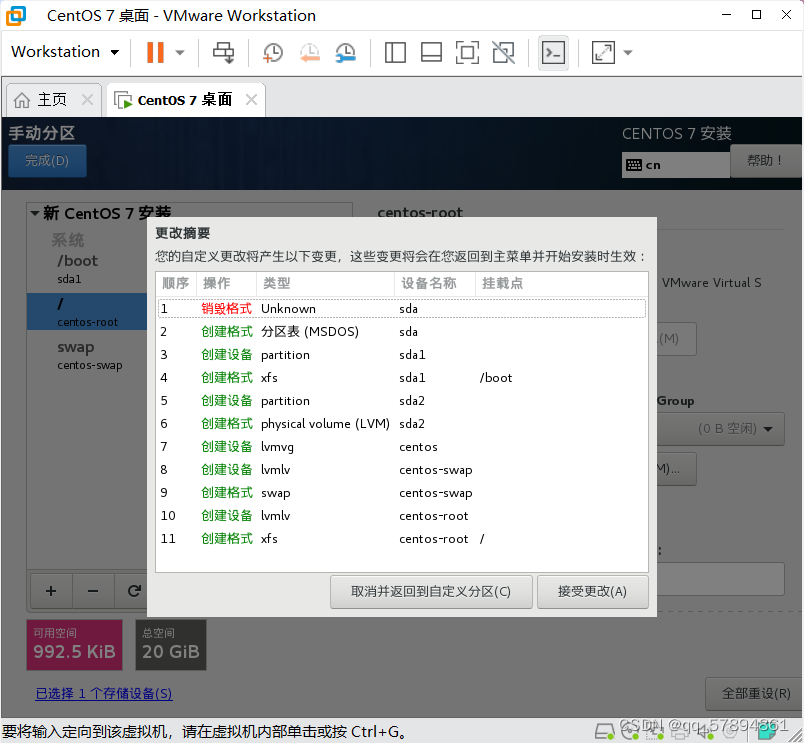Select row 4 xfs sda1 /boot
Screen dimensions: 804x743
(x=402, y=378)
